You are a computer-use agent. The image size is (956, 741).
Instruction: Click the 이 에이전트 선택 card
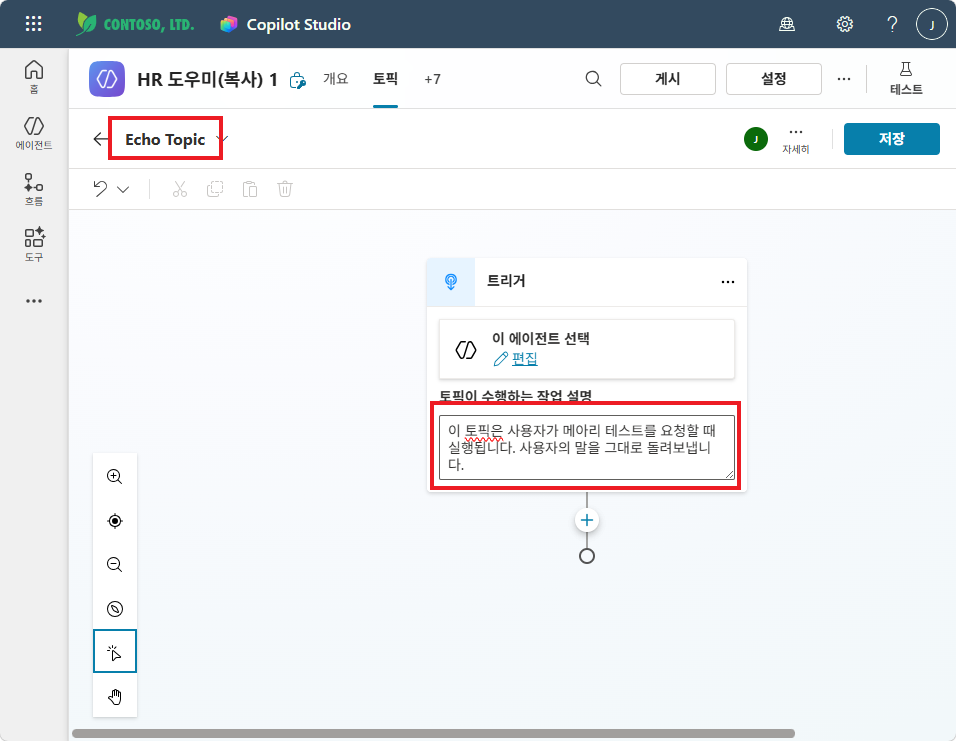pos(587,349)
